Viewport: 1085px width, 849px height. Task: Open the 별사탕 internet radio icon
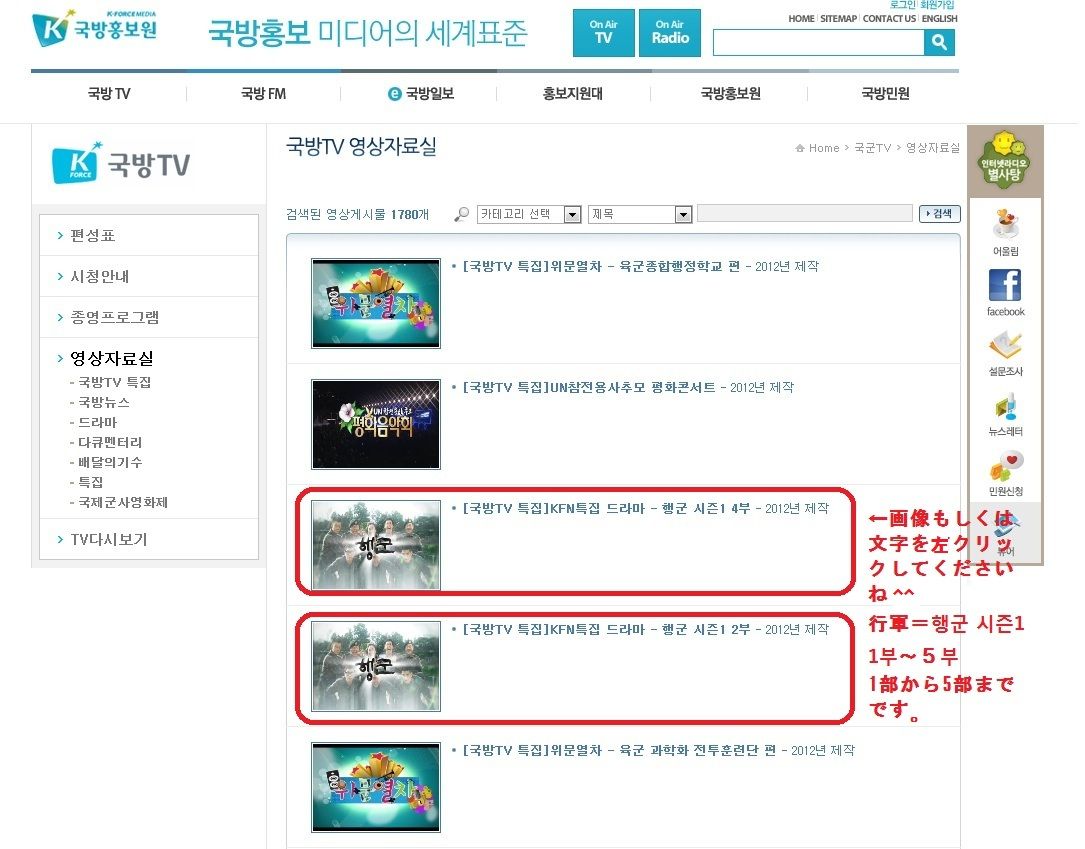pyautogui.click(x=1004, y=158)
